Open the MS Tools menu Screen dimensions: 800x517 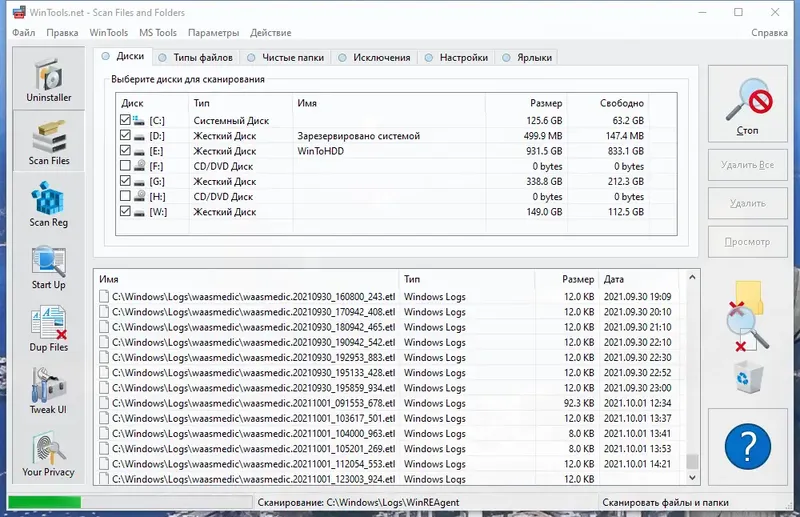pyautogui.click(x=158, y=33)
